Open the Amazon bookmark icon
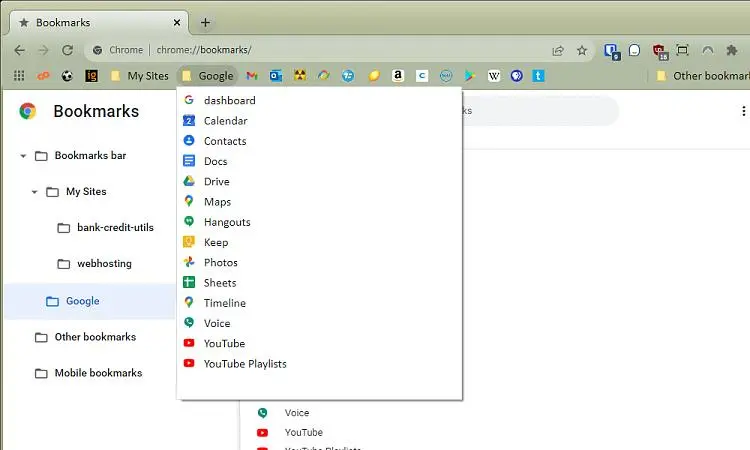Screen dimensions: 750x450 pos(397,76)
